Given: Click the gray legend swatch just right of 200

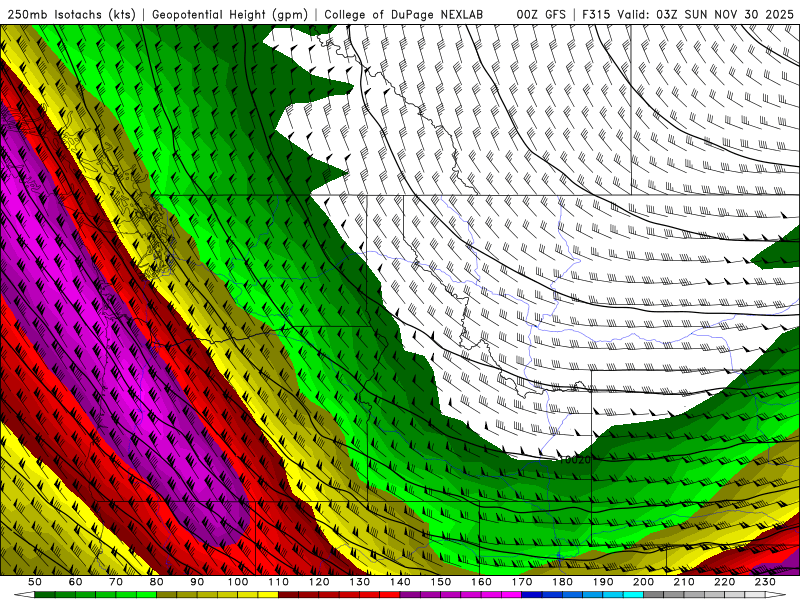Looking at the screenshot, I should (x=654, y=595).
